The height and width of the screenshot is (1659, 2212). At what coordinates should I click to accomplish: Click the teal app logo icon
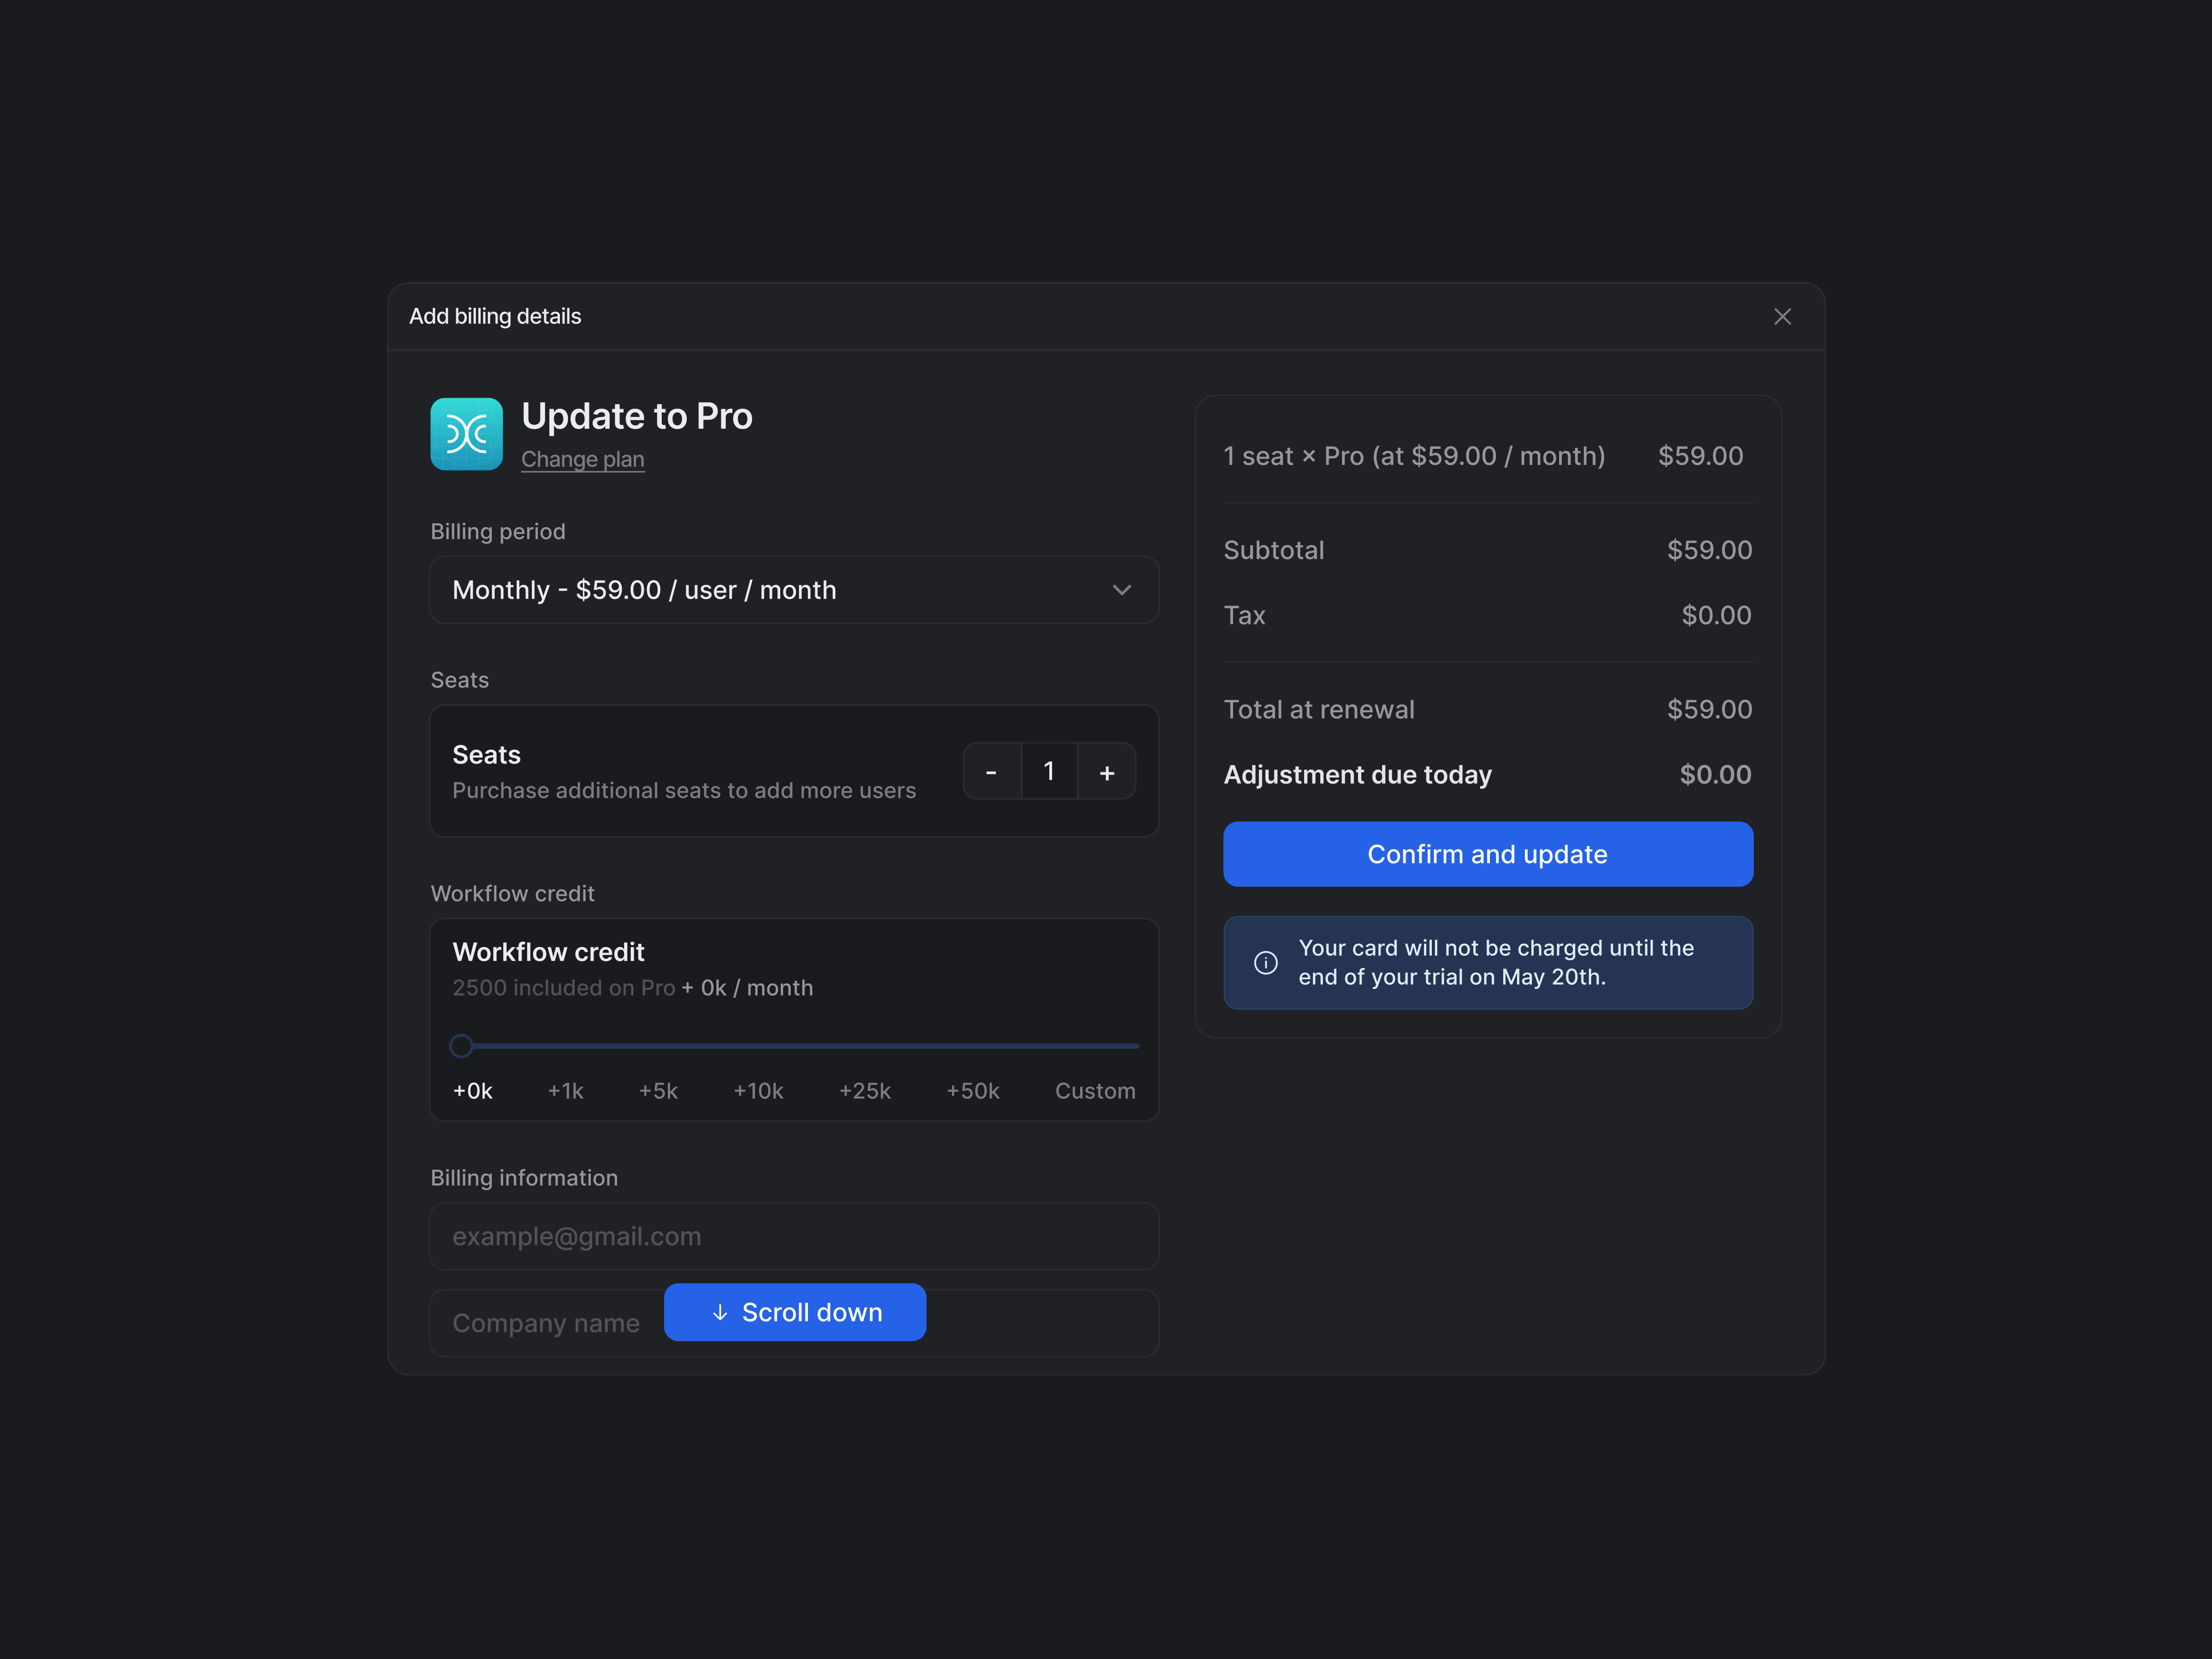(466, 434)
